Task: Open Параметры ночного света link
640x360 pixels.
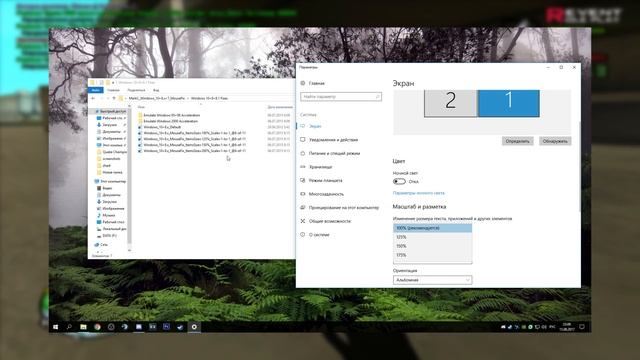Action: [418, 193]
